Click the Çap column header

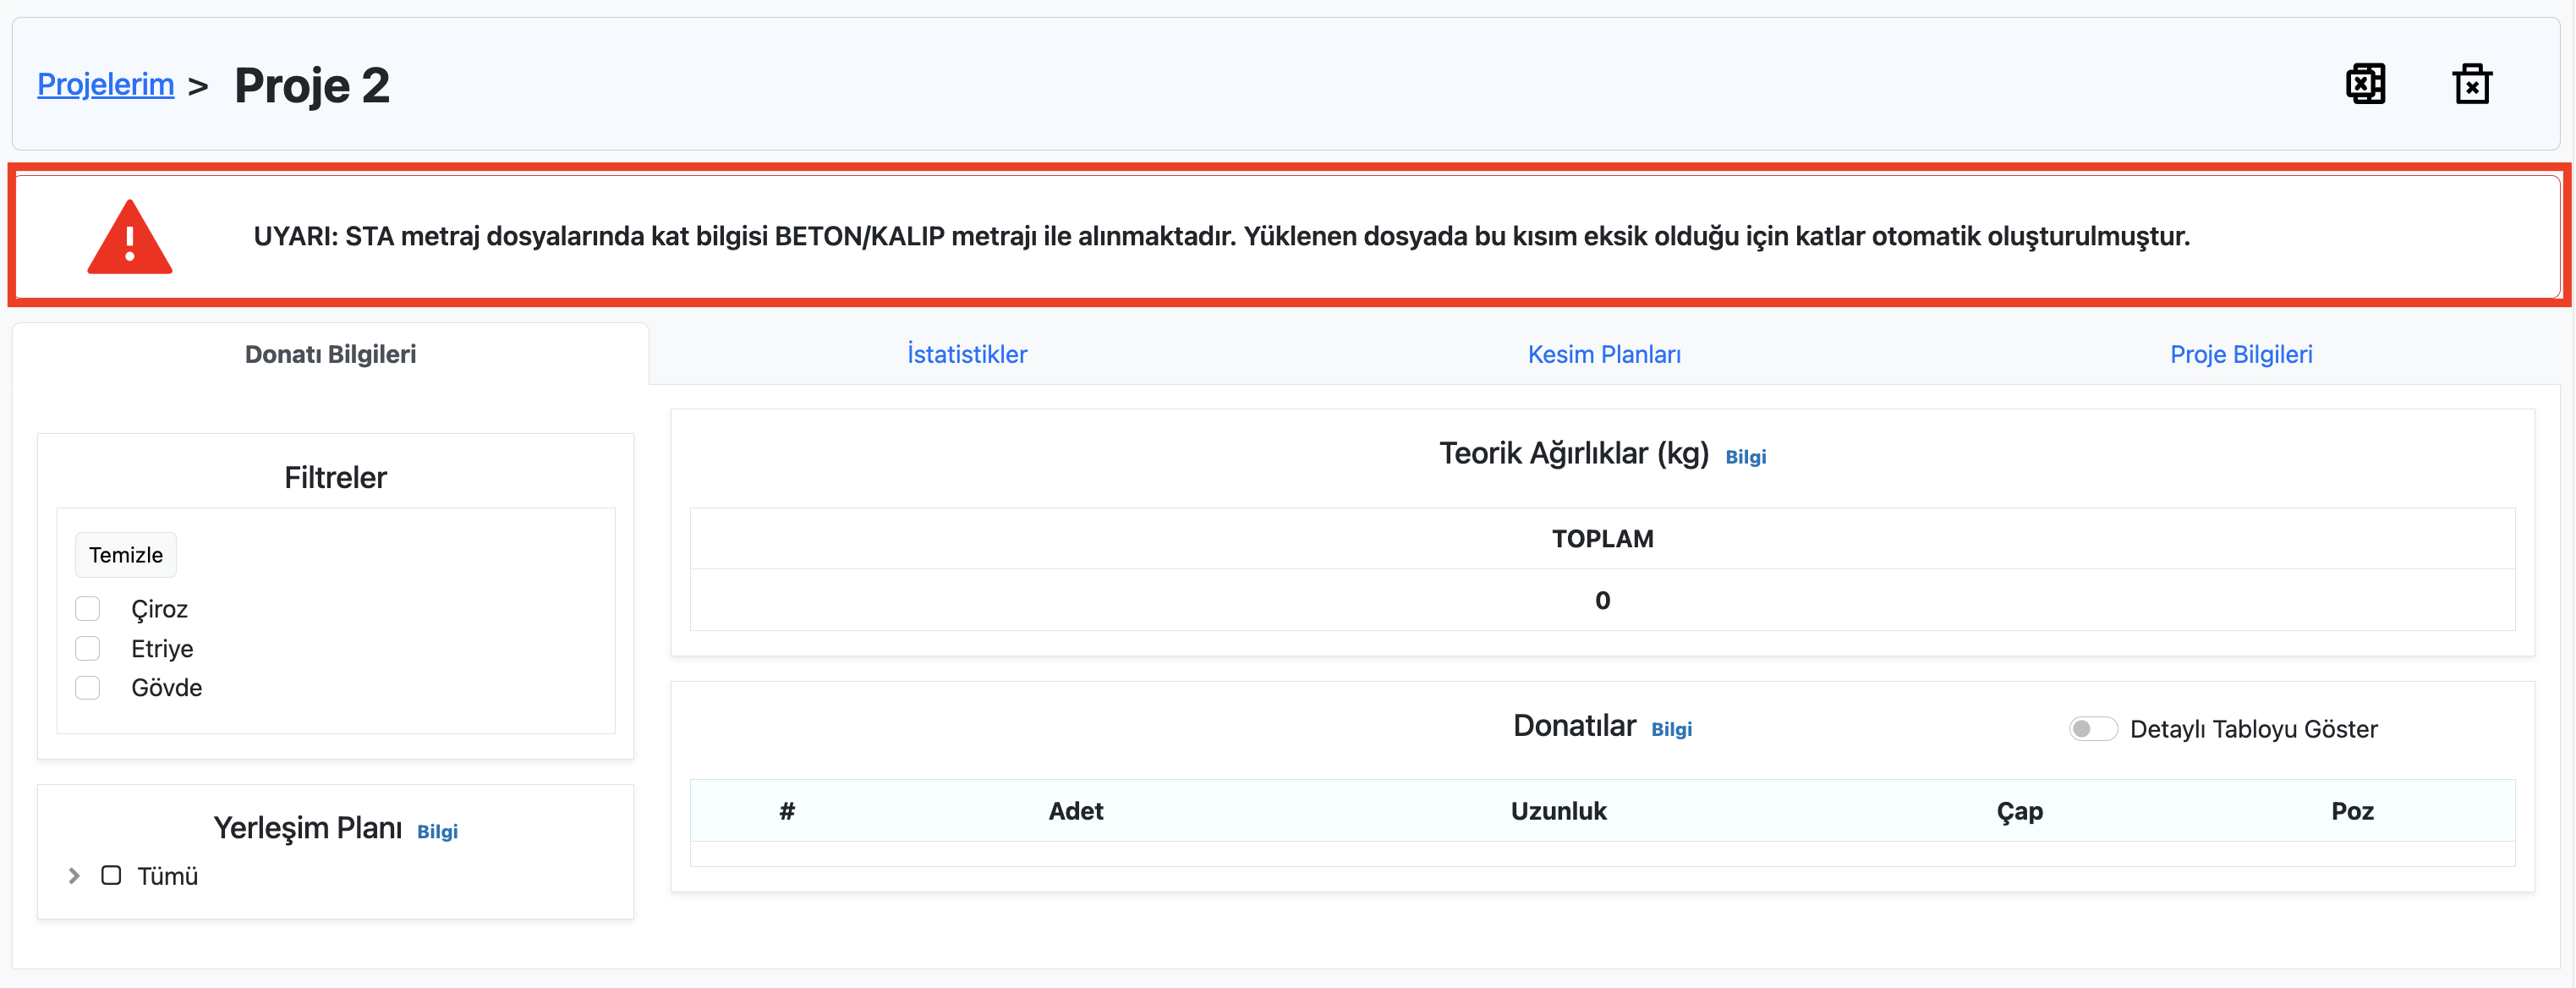(x=2019, y=811)
